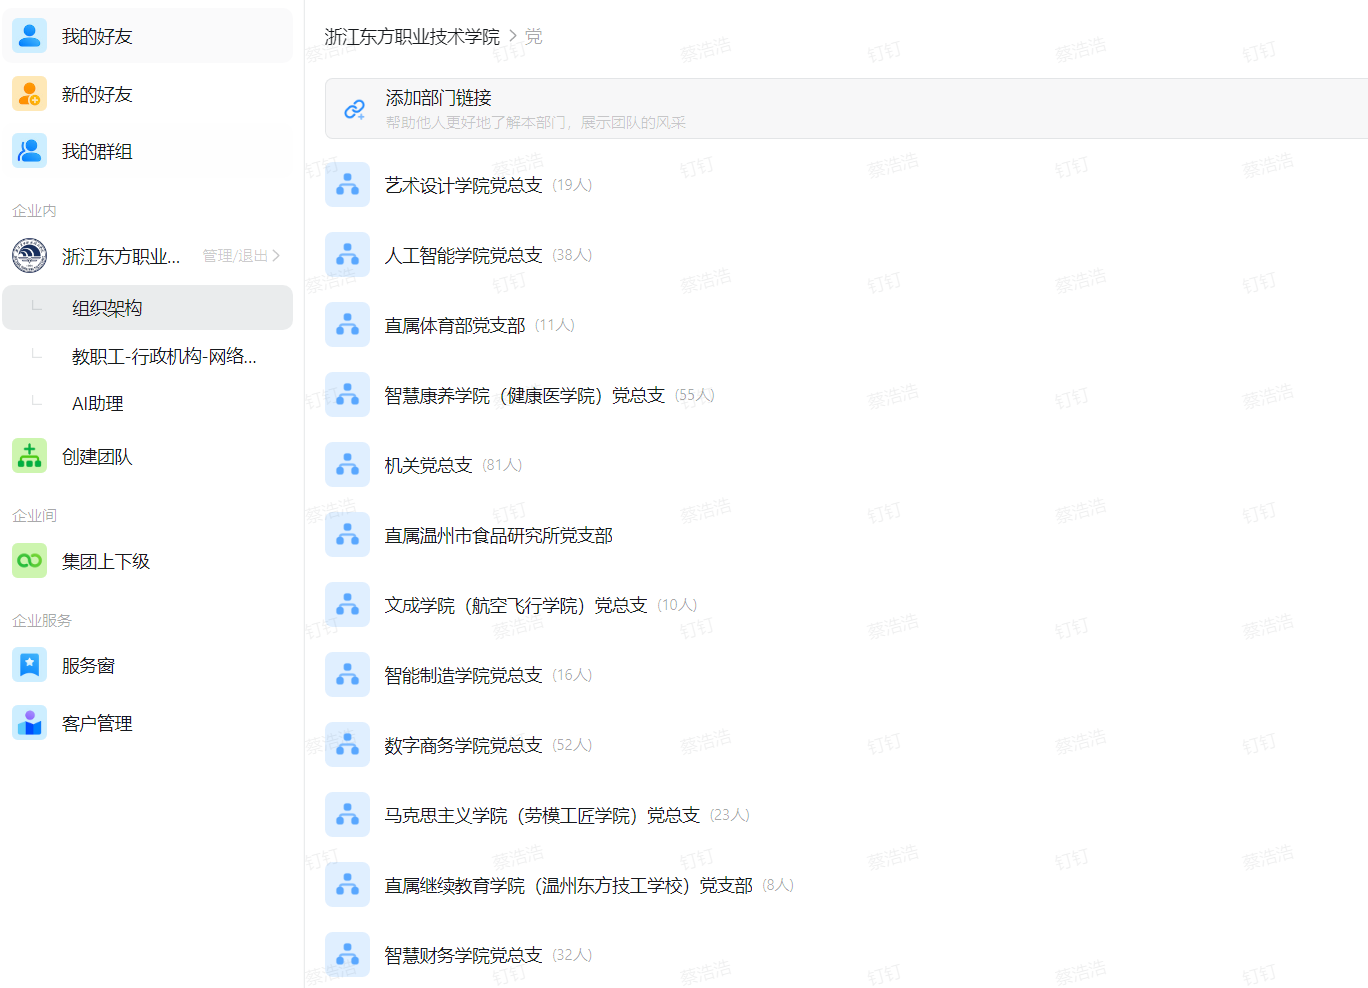Open 数字商务学院党总支 department
Image resolution: width=1368 pixels, height=988 pixels.
click(x=463, y=745)
